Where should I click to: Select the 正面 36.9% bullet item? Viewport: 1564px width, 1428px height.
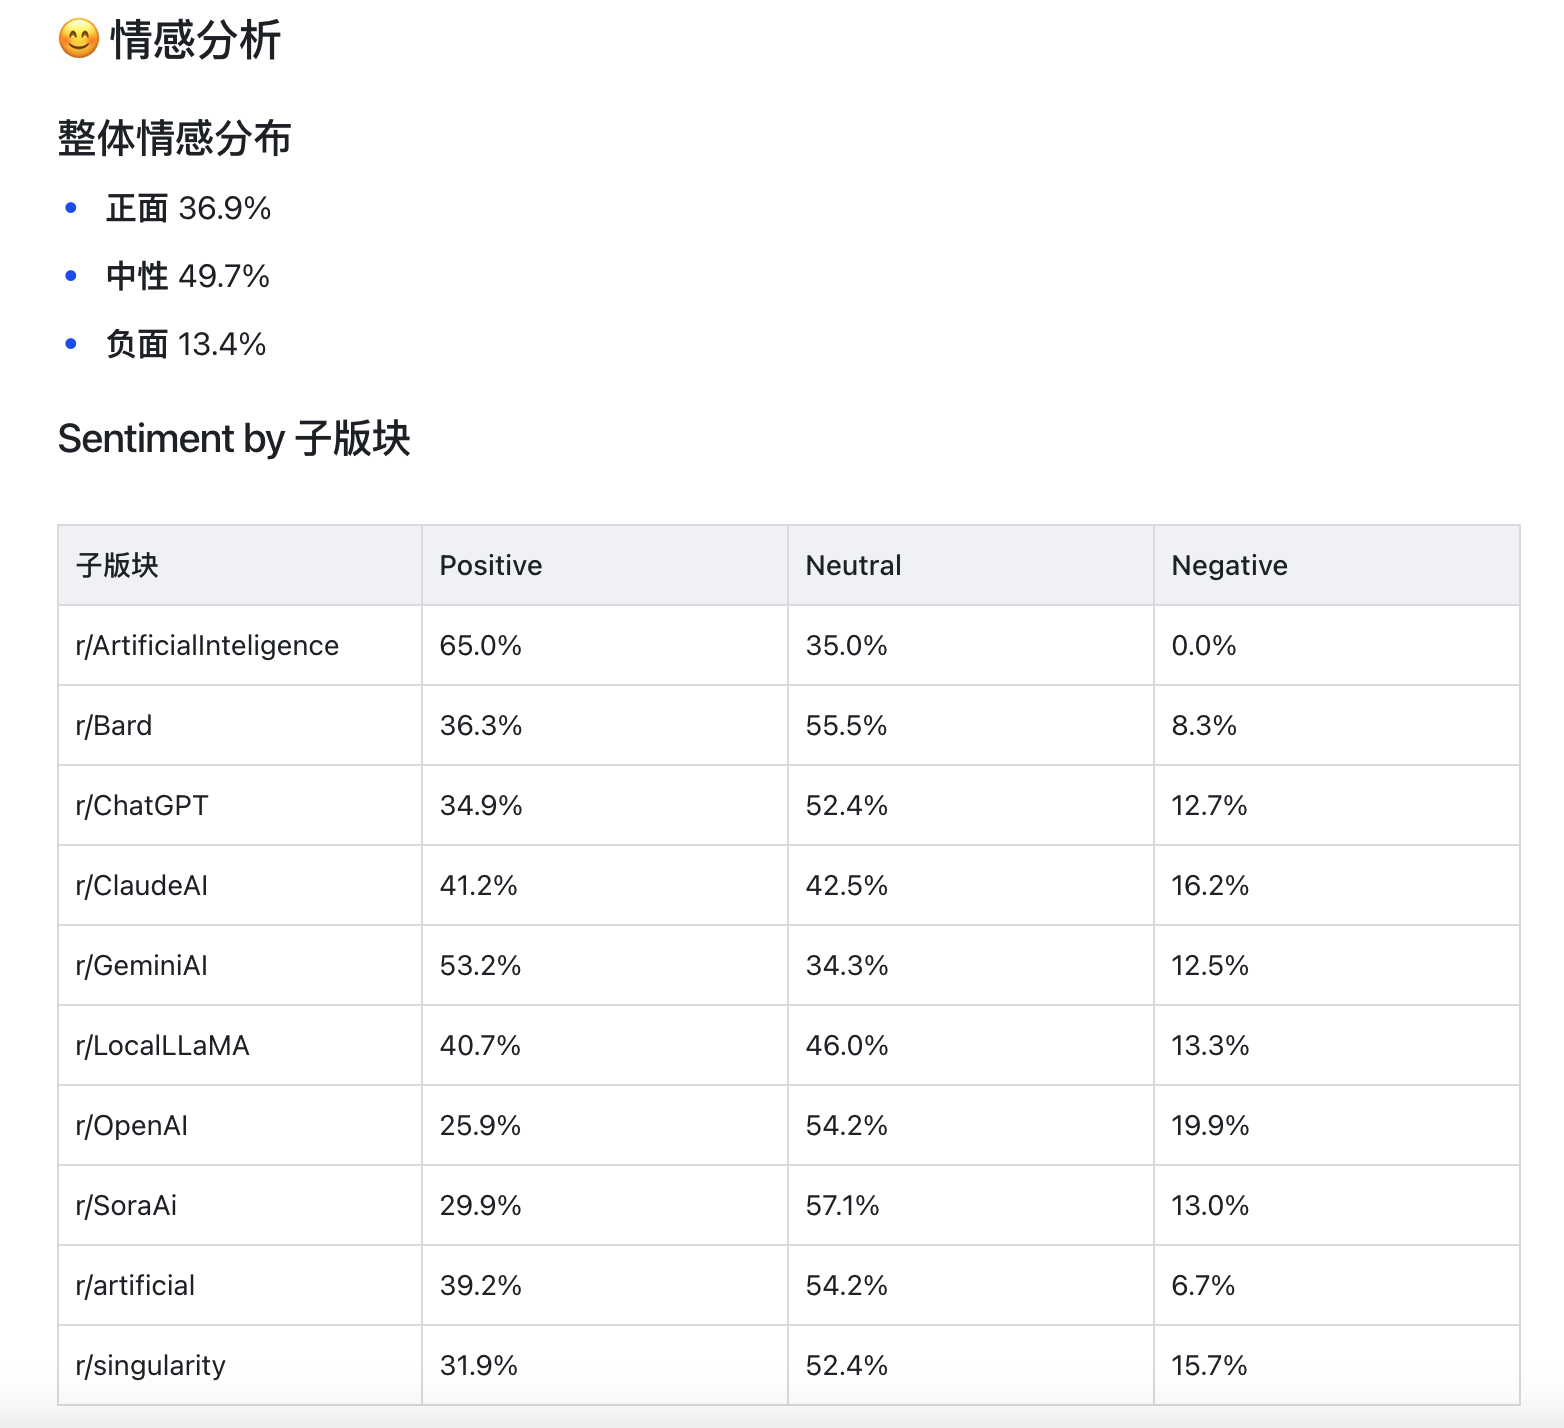tap(188, 208)
